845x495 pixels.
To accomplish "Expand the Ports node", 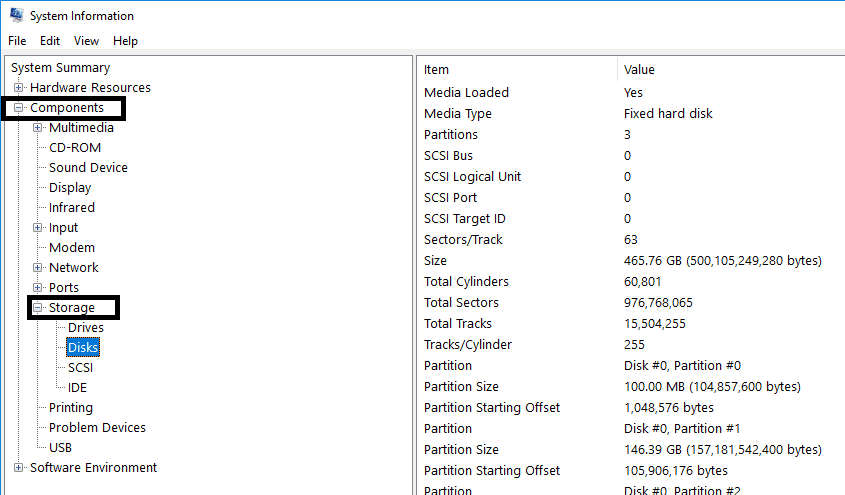I will 37,287.
